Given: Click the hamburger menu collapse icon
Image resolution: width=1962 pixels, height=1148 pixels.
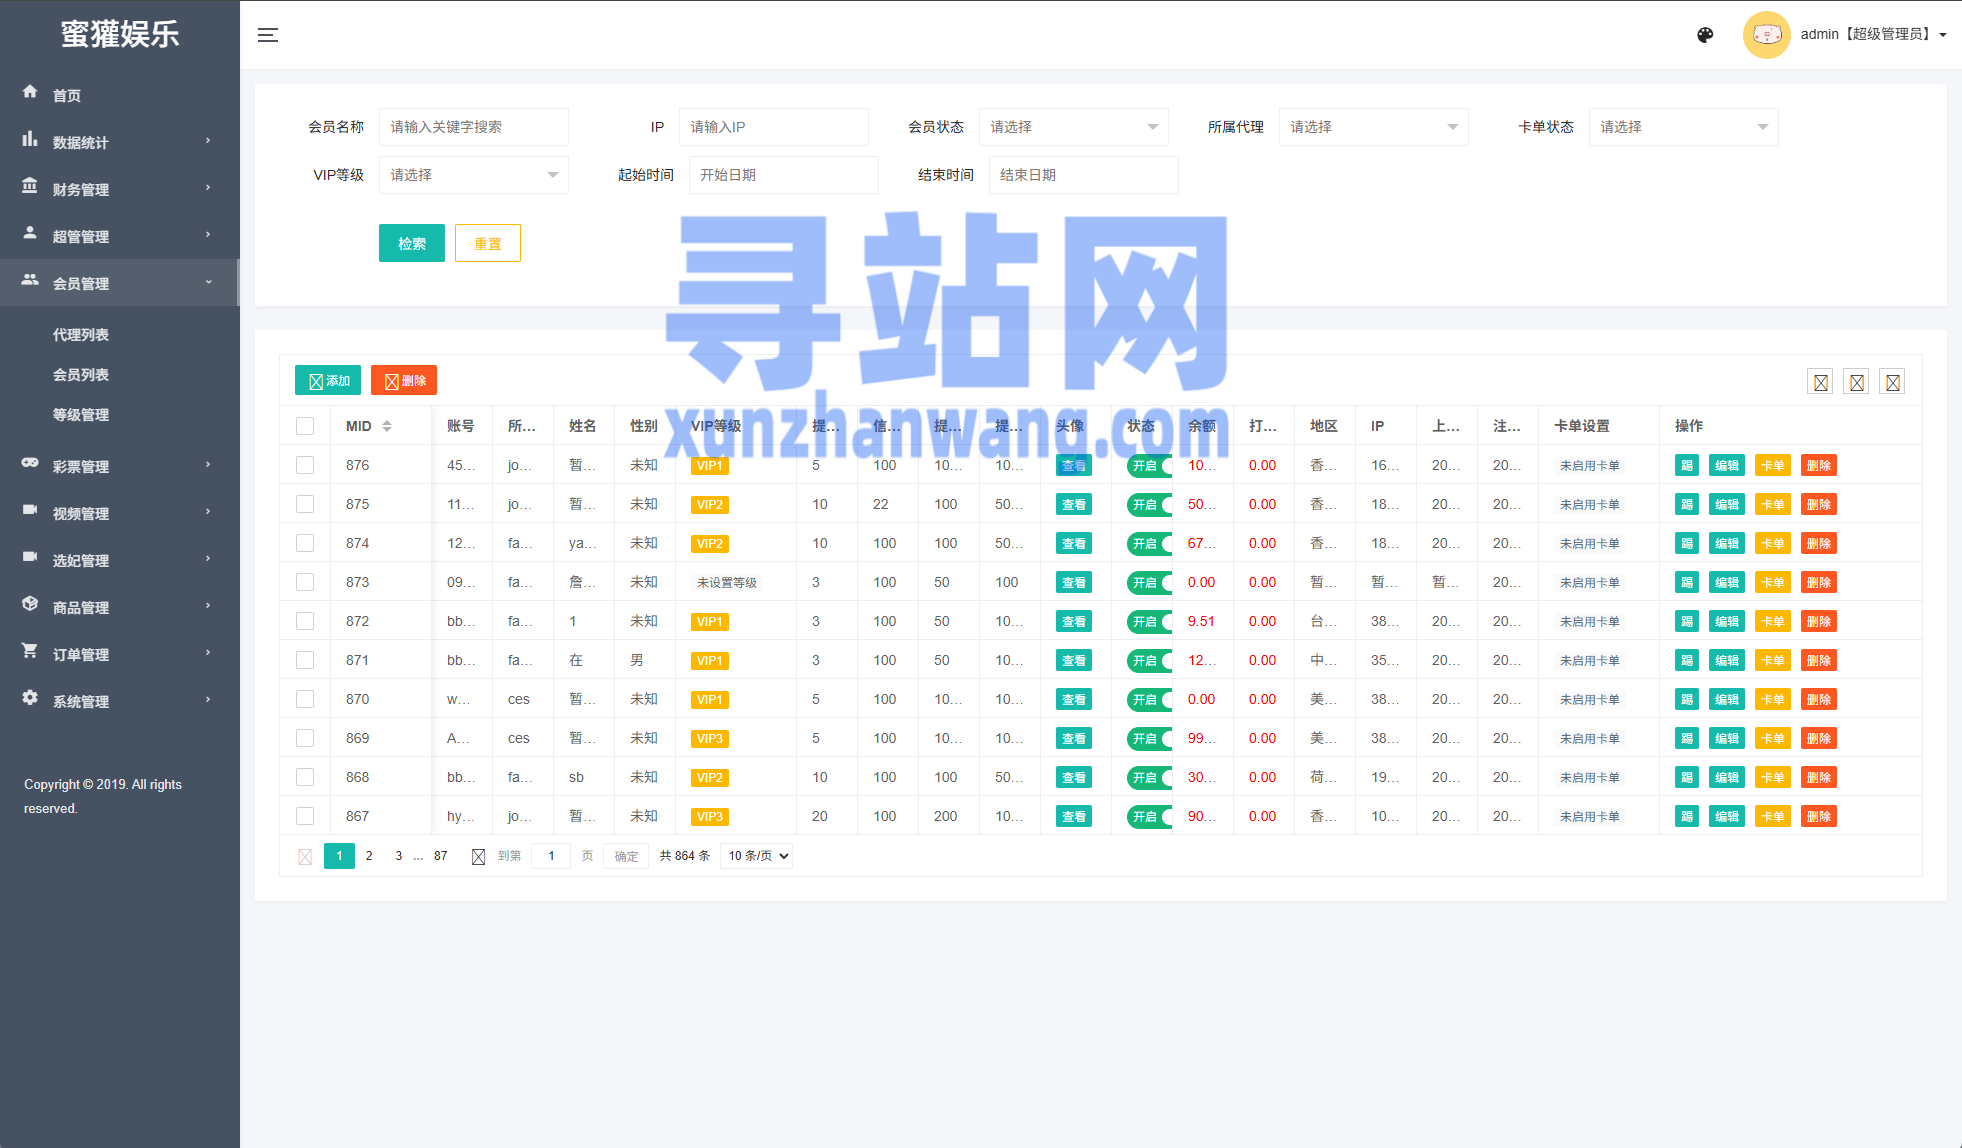Looking at the screenshot, I should click(x=268, y=35).
